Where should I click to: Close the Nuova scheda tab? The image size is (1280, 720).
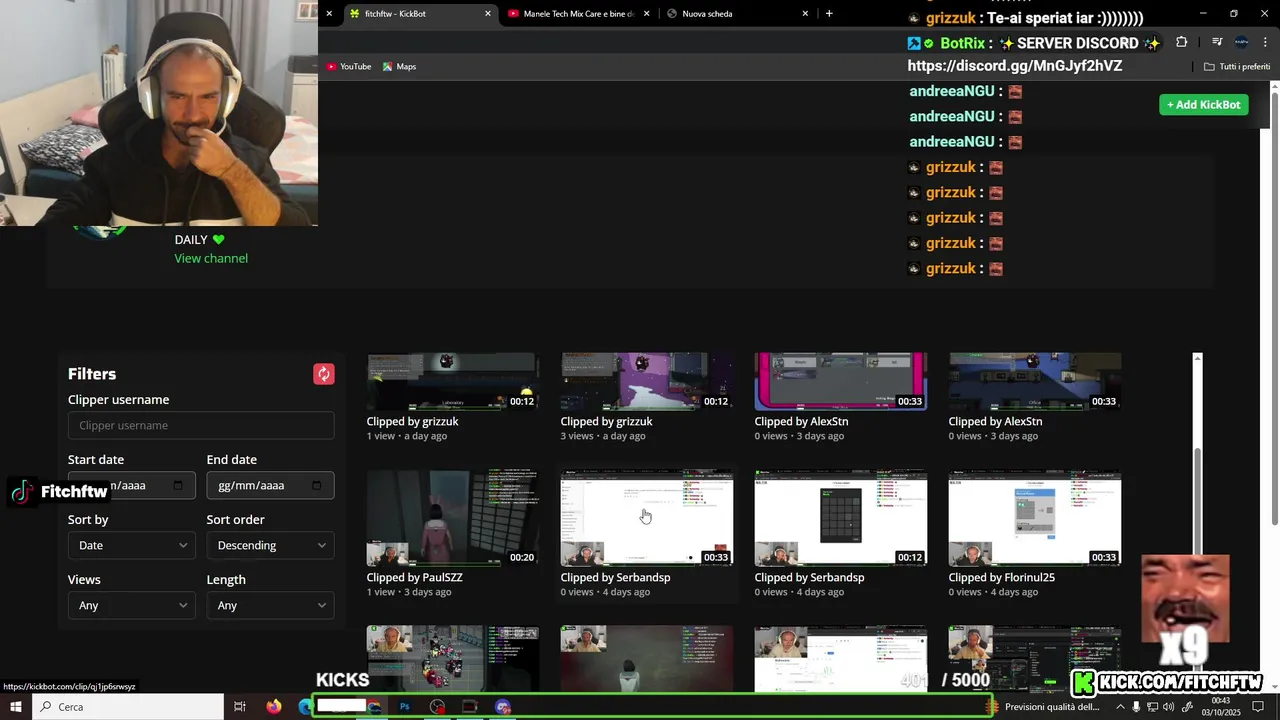coord(805,14)
